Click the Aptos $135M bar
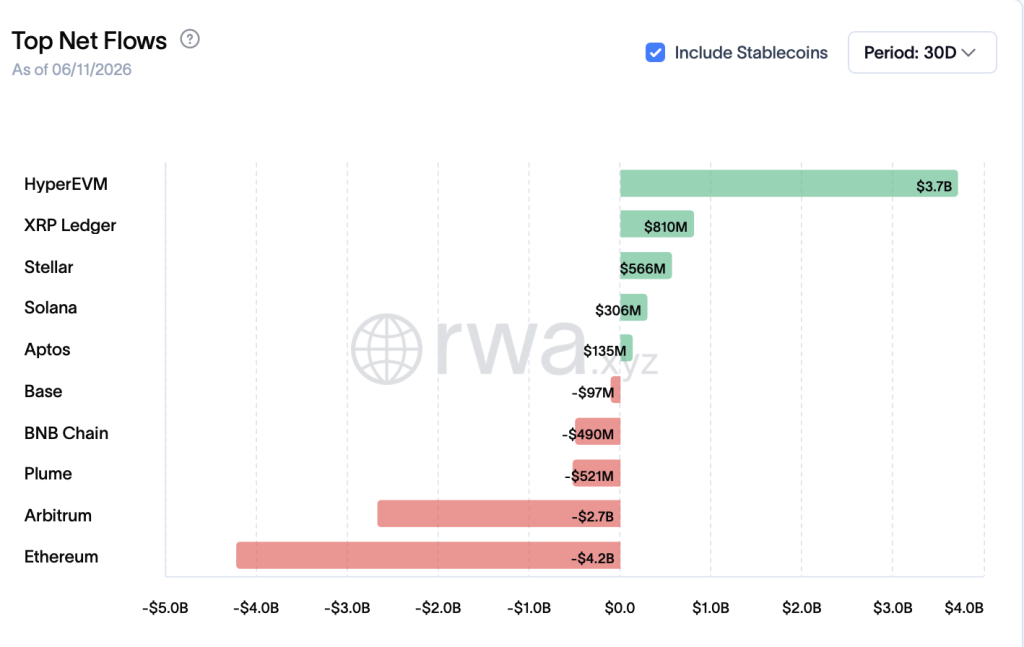Image resolution: width=1024 pixels, height=647 pixels. [626, 348]
